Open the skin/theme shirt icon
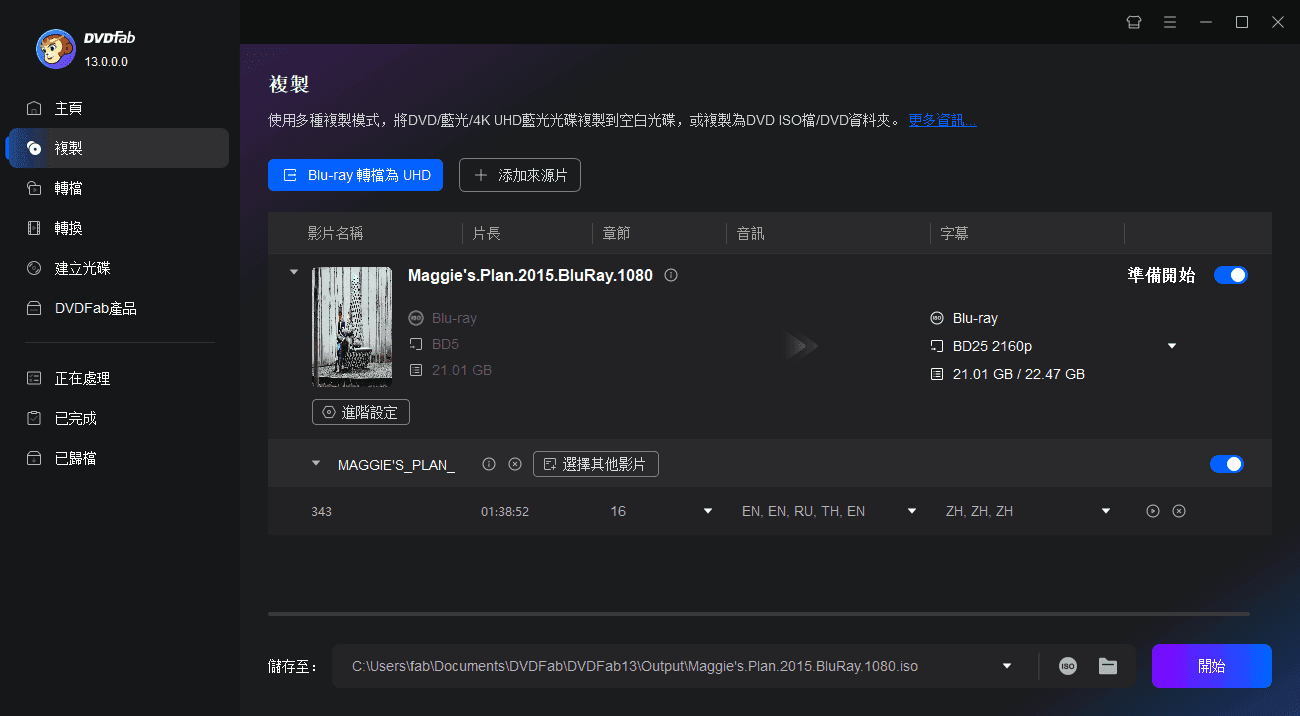This screenshot has width=1300, height=716. (x=1133, y=22)
